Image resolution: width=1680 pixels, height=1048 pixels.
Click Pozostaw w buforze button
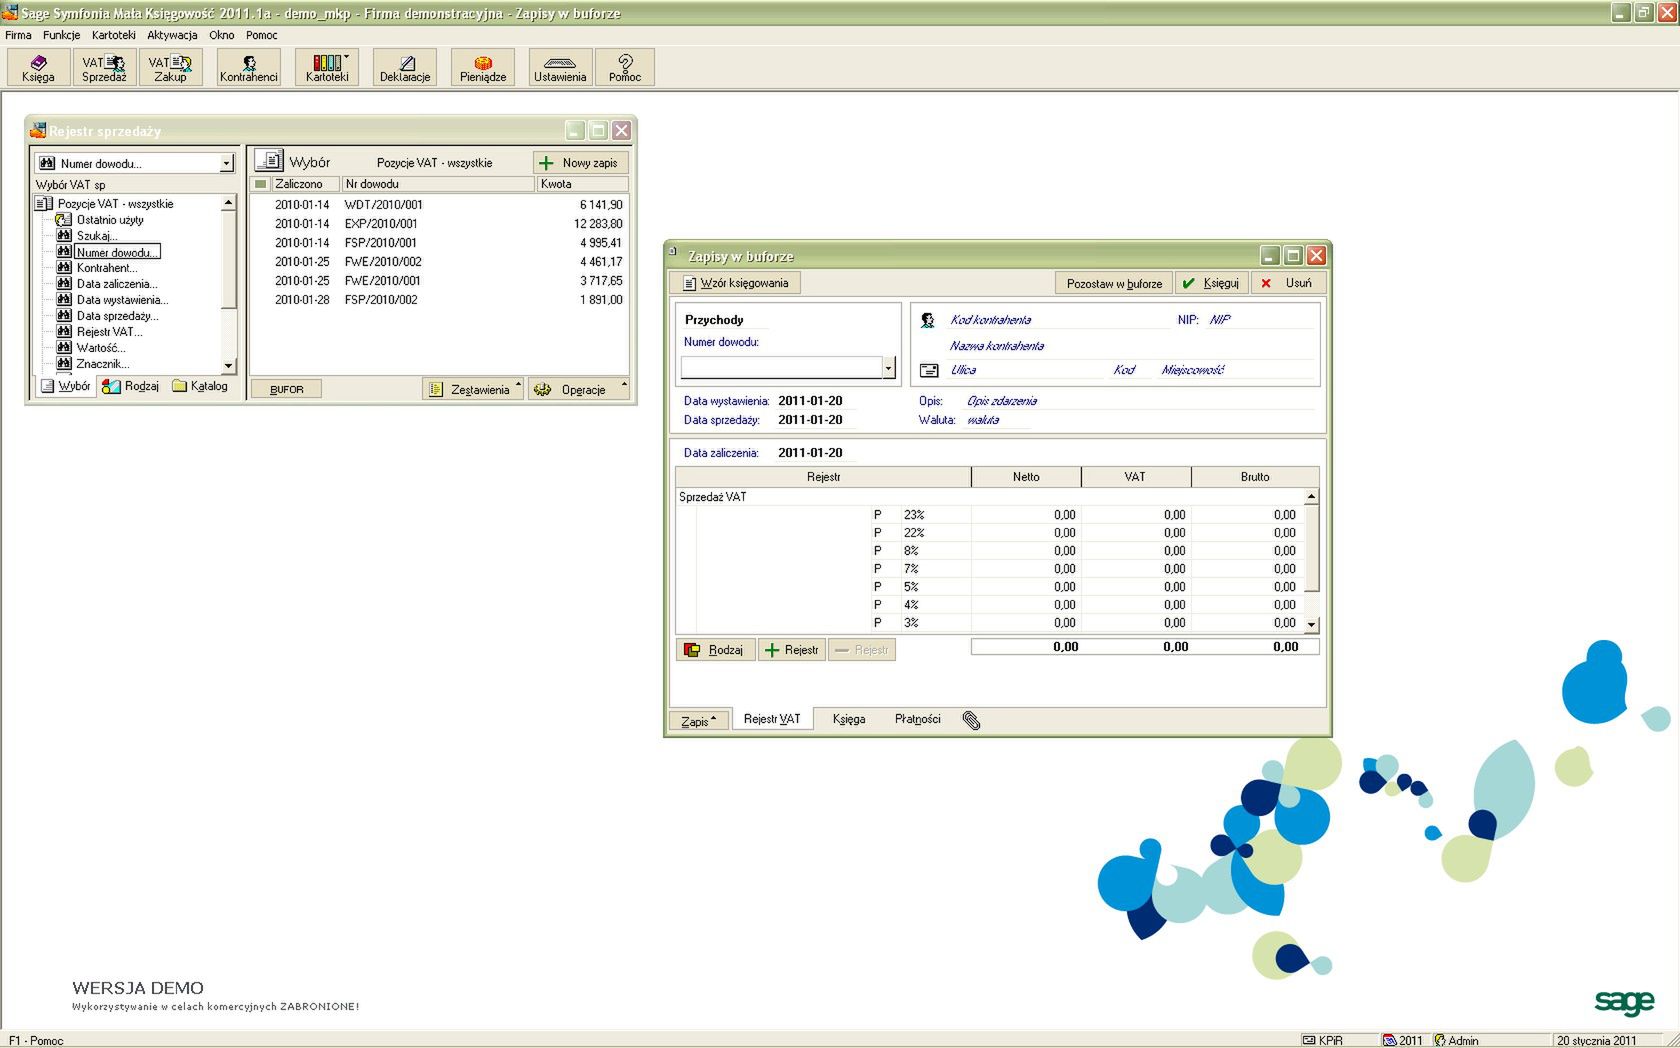tap(1114, 283)
